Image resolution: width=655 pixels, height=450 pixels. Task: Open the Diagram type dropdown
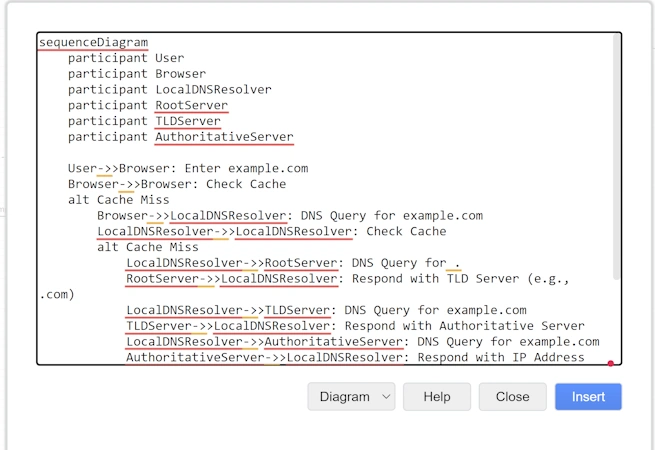coord(351,396)
